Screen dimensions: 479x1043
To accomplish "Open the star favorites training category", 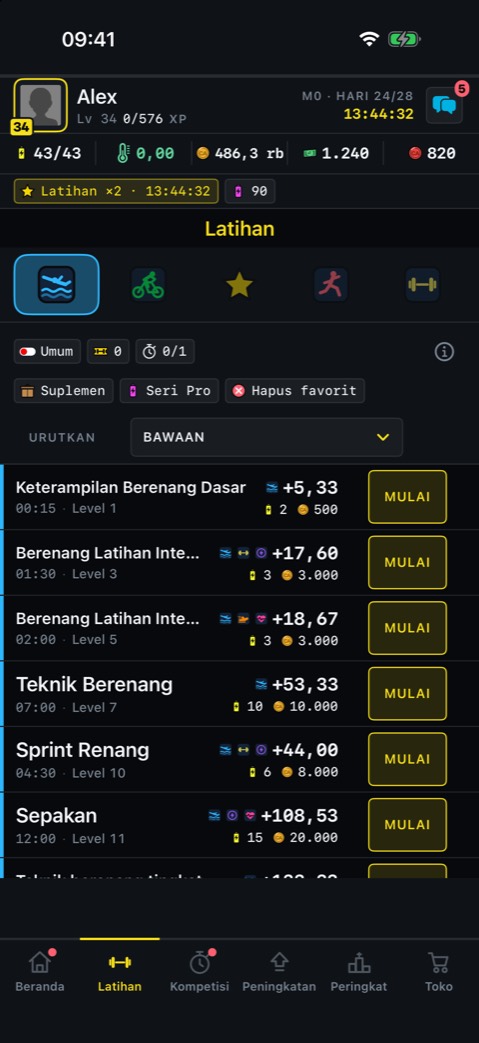I will (x=240, y=285).
